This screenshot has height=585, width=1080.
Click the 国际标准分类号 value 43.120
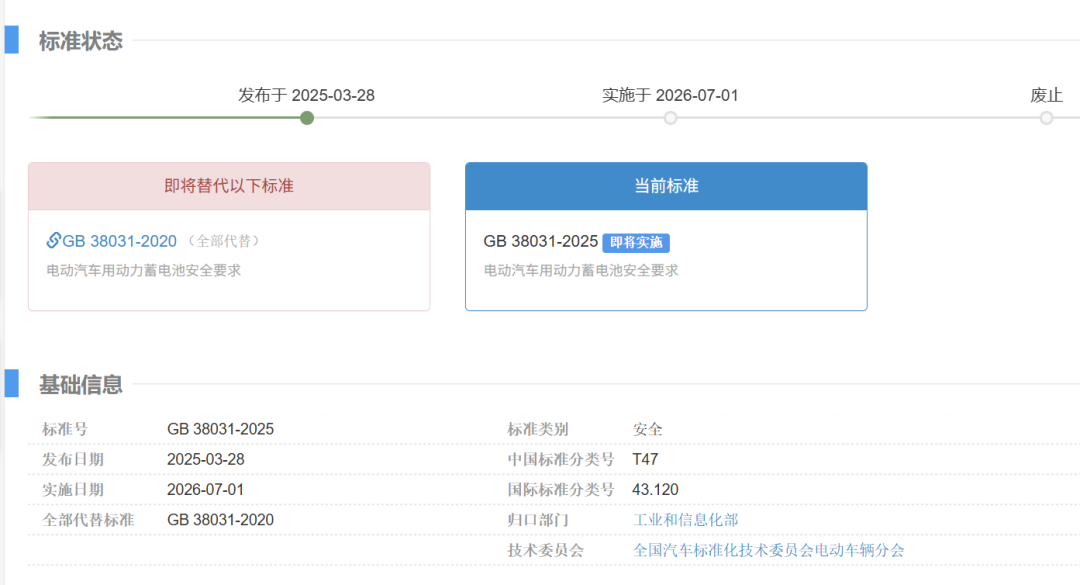coord(656,490)
